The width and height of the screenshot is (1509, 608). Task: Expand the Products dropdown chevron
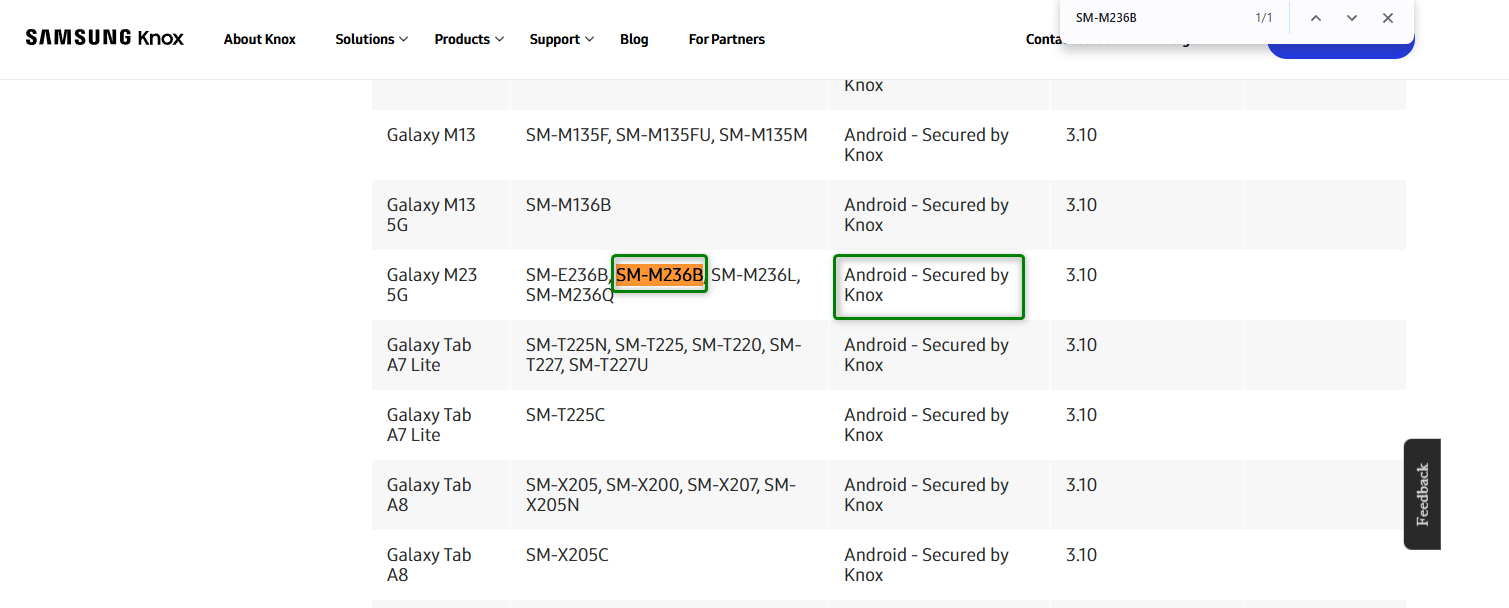[x=501, y=40]
